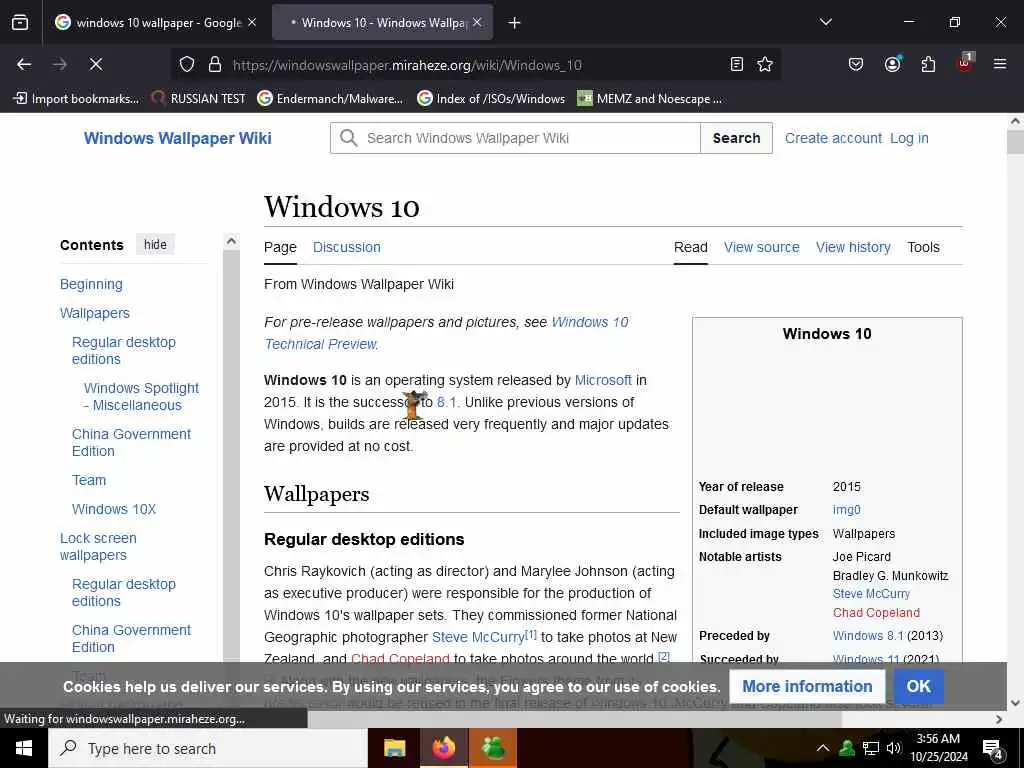Switch to the windows 10 wallpaper Google tab

(155, 22)
